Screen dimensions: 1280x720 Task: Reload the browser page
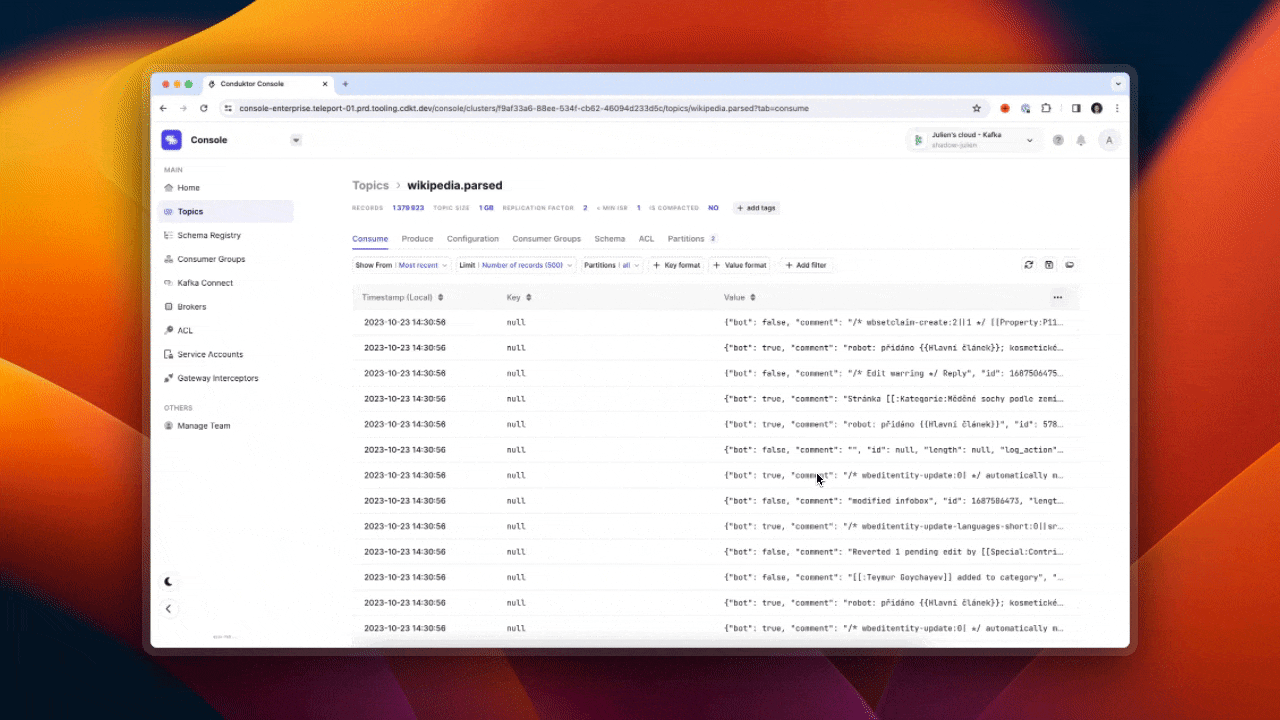click(204, 108)
